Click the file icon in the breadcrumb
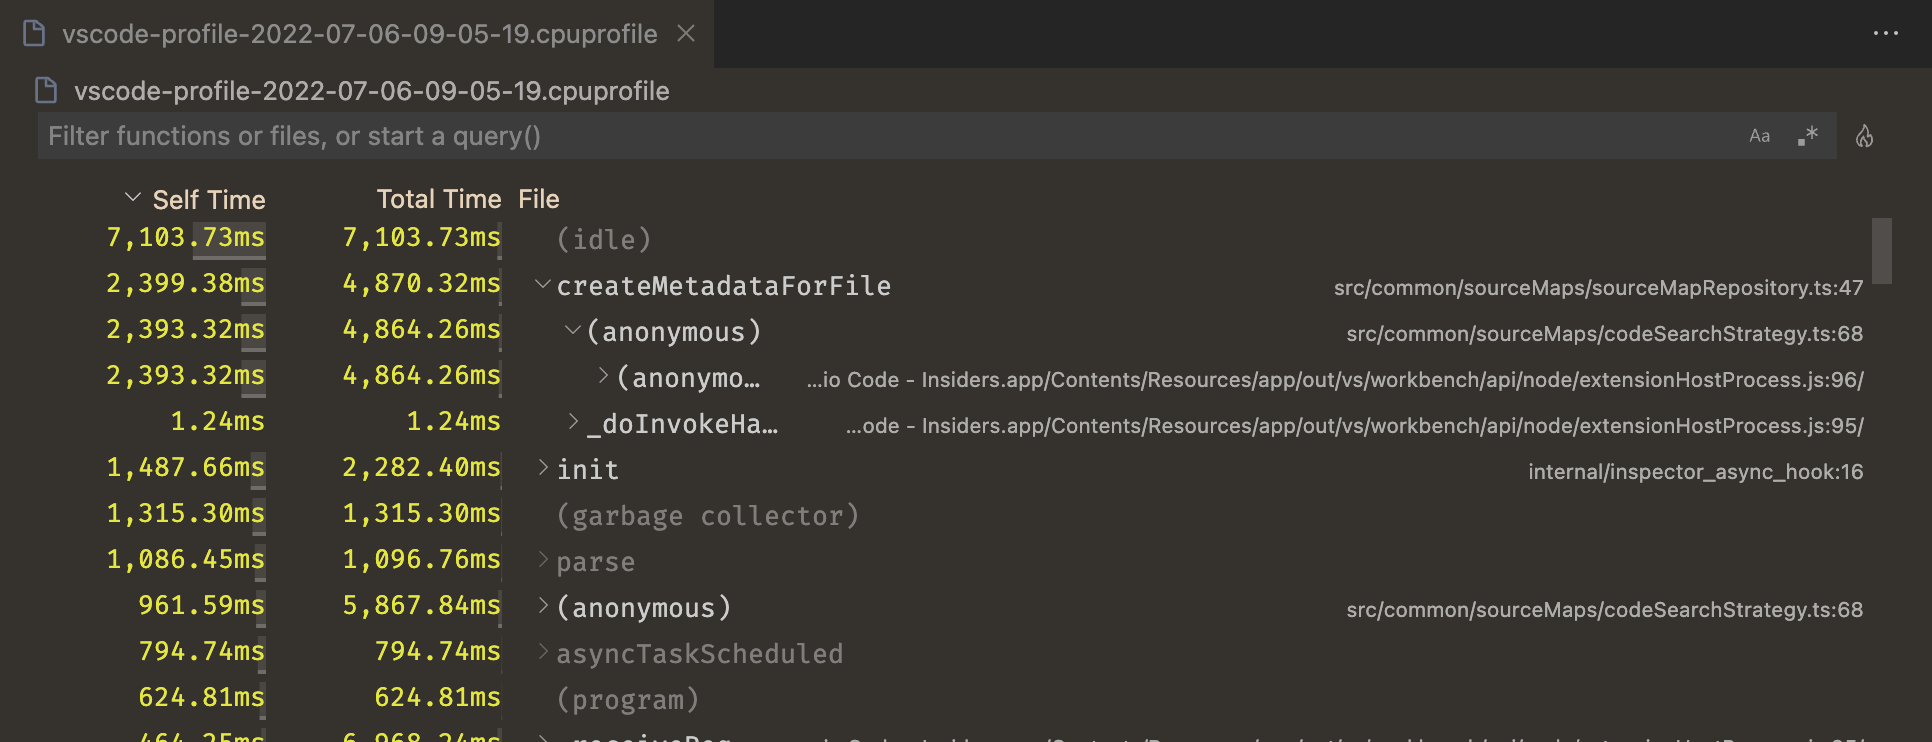1932x742 pixels. click(x=46, y=91)
